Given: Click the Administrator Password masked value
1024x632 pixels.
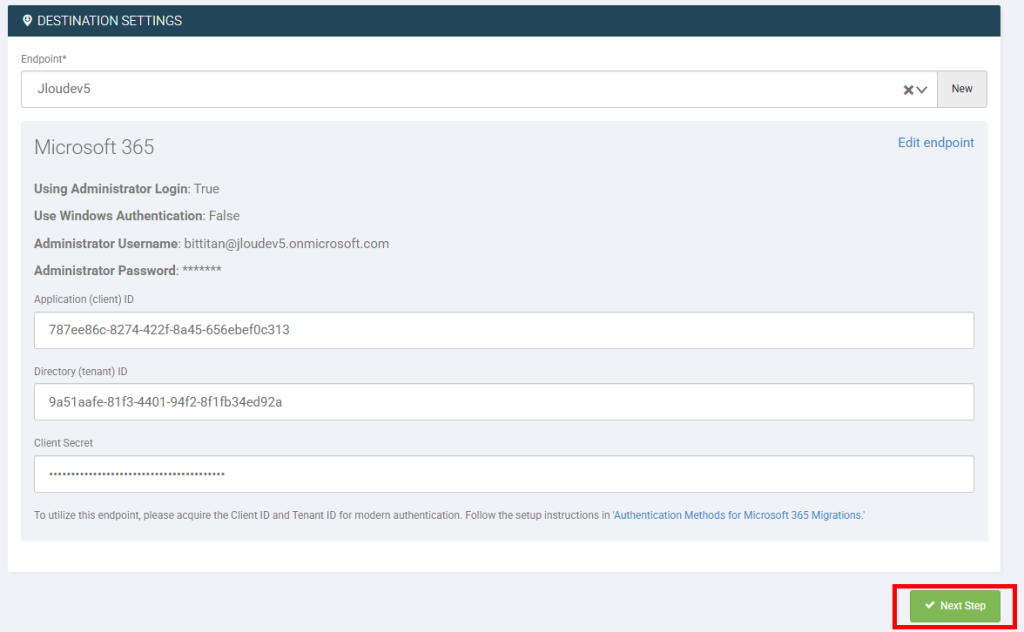Looking at the screenshot, I should [x=202, y=270].
